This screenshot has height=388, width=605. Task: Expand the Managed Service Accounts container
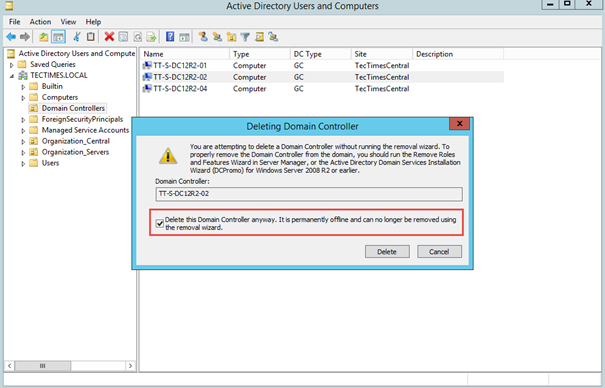pos(23,131)
